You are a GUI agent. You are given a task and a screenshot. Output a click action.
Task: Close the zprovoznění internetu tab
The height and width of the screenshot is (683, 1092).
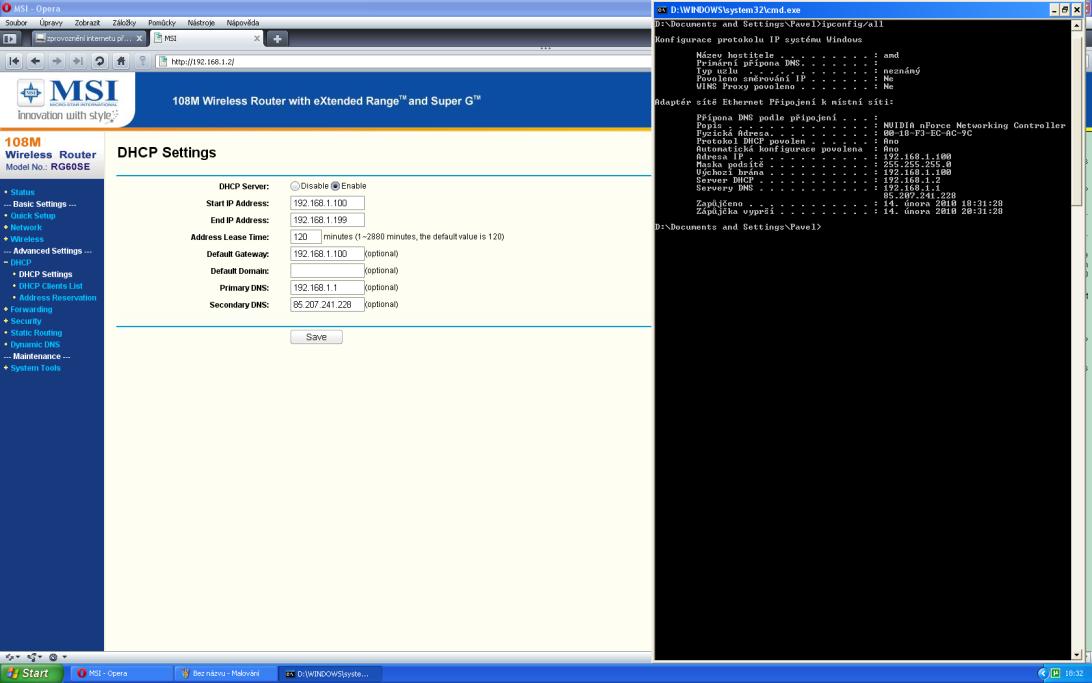point(139,38)
